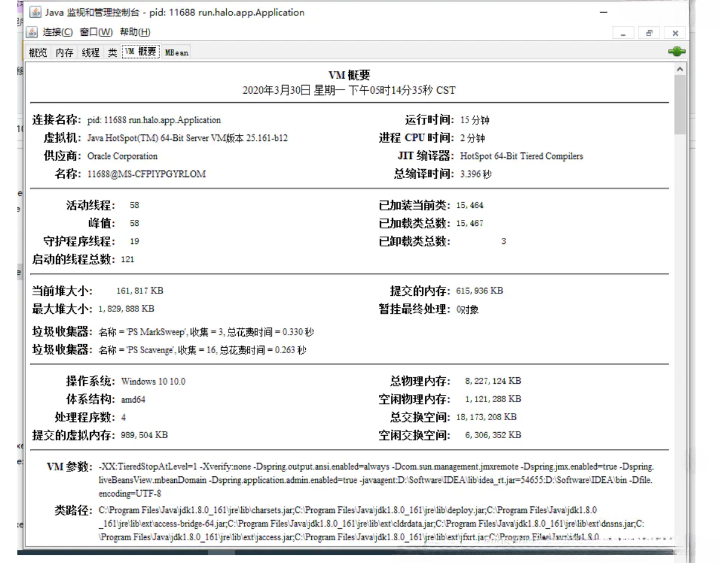
Task: Switch to the MBean tab
Action: 177,52
